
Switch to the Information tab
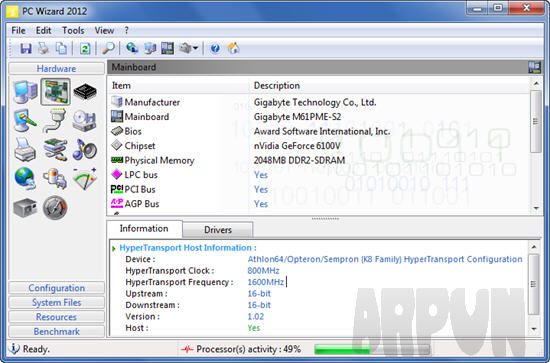pyautogui.click(x=144, y=229)
